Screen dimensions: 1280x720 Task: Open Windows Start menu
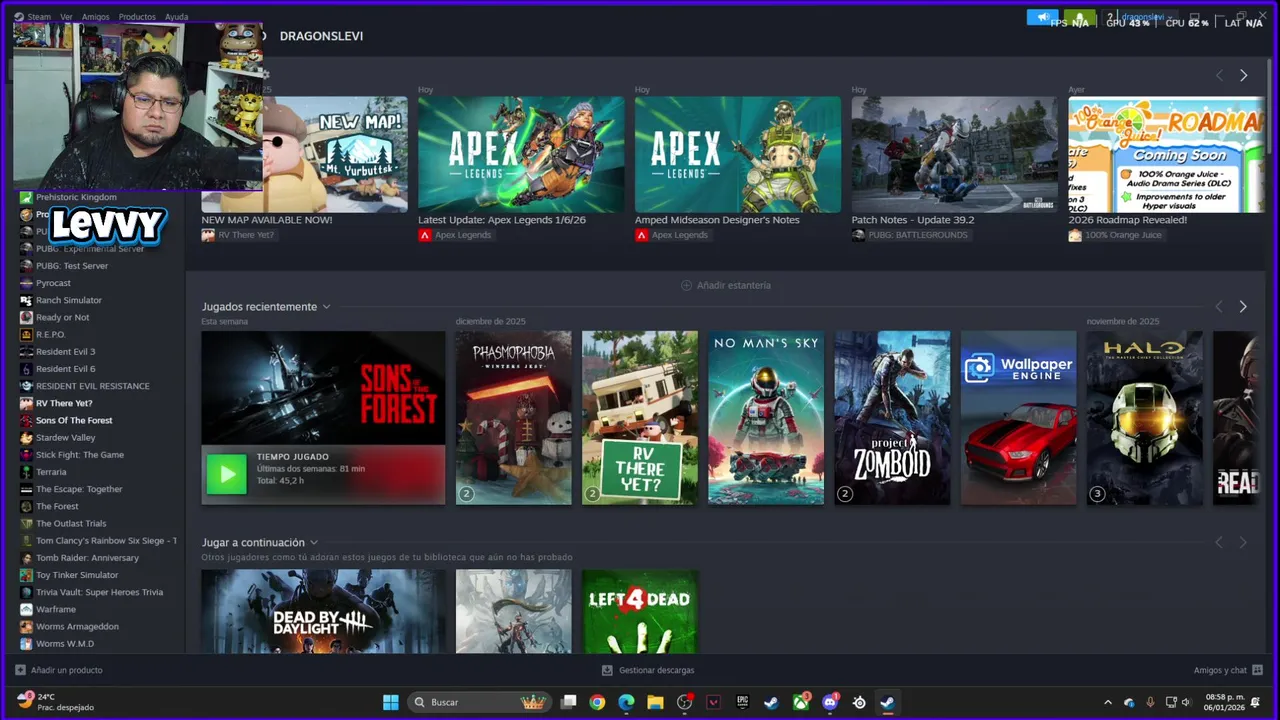391,702
